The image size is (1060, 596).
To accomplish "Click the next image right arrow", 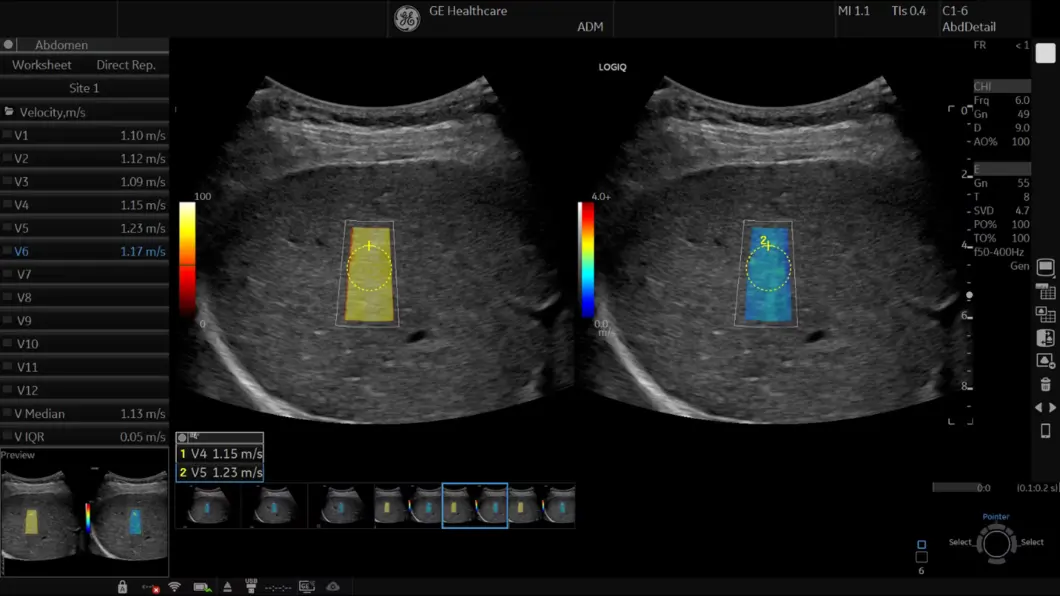I will (x=1052, y=408).
